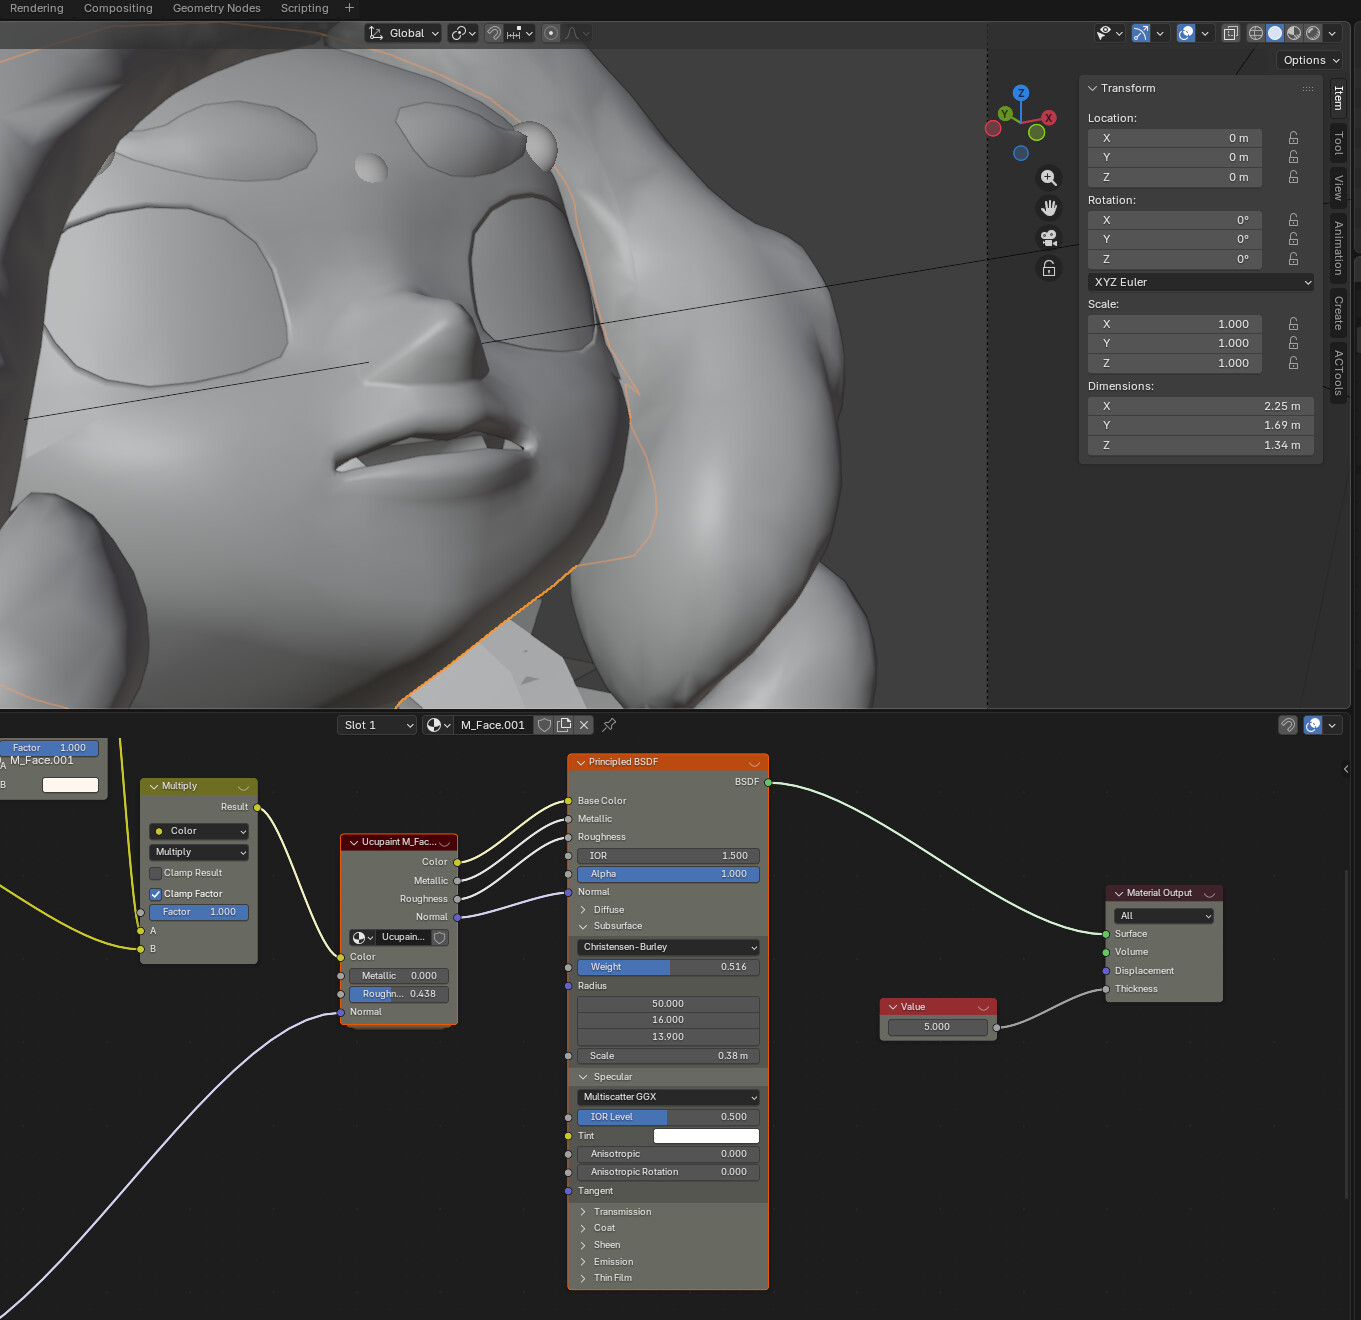1361x1320 pixels.
Task: Toggle node editor overlays button
Action: [1313, 725]
